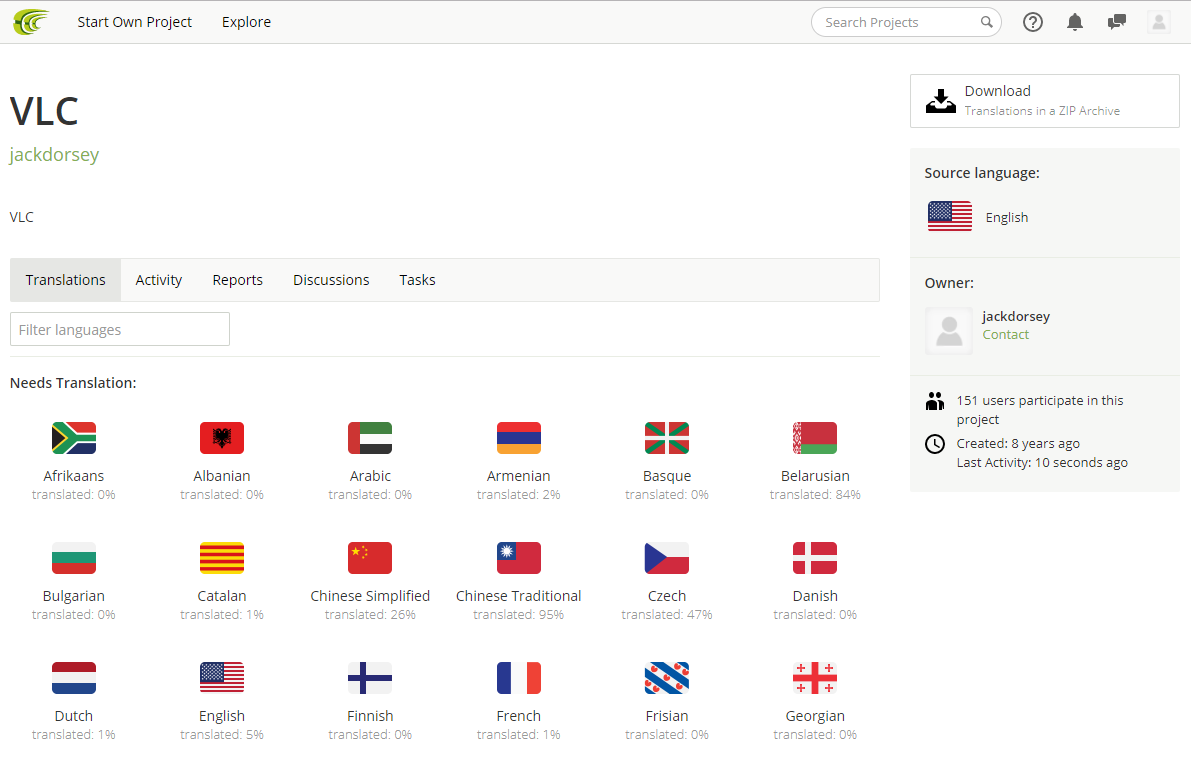The image size is (1191, 770).
Task: Click the French flag icon
Action: click(x=519, y=678)
